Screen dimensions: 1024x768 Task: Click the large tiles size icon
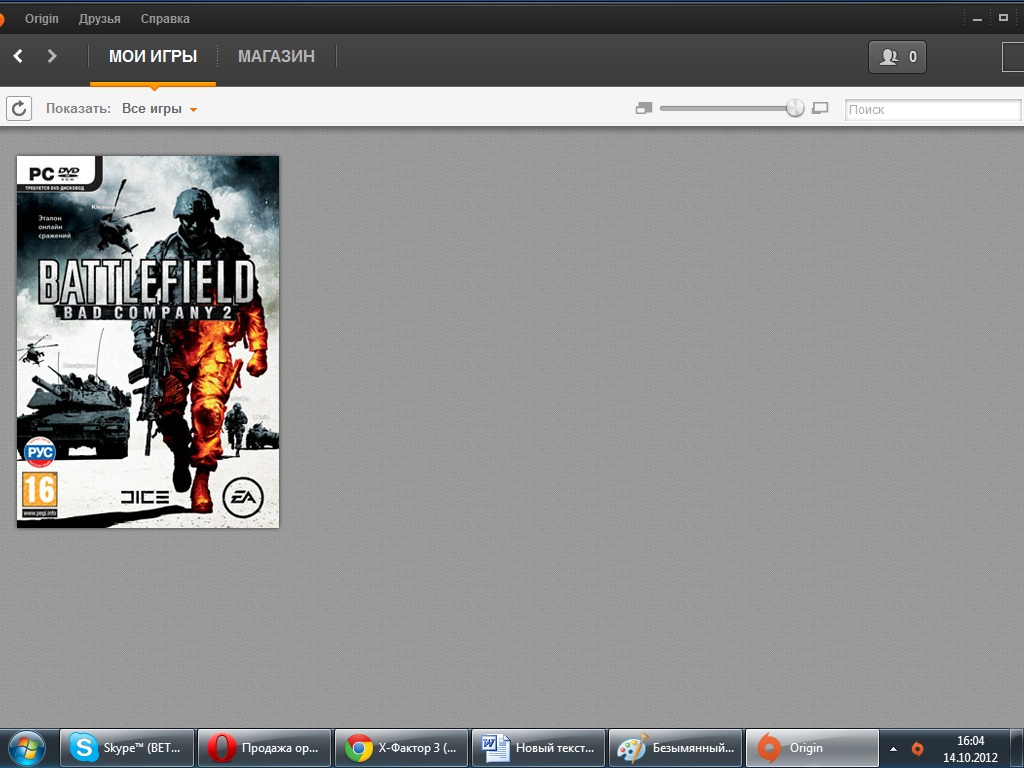pyautogui.click(x=820, y=108)
